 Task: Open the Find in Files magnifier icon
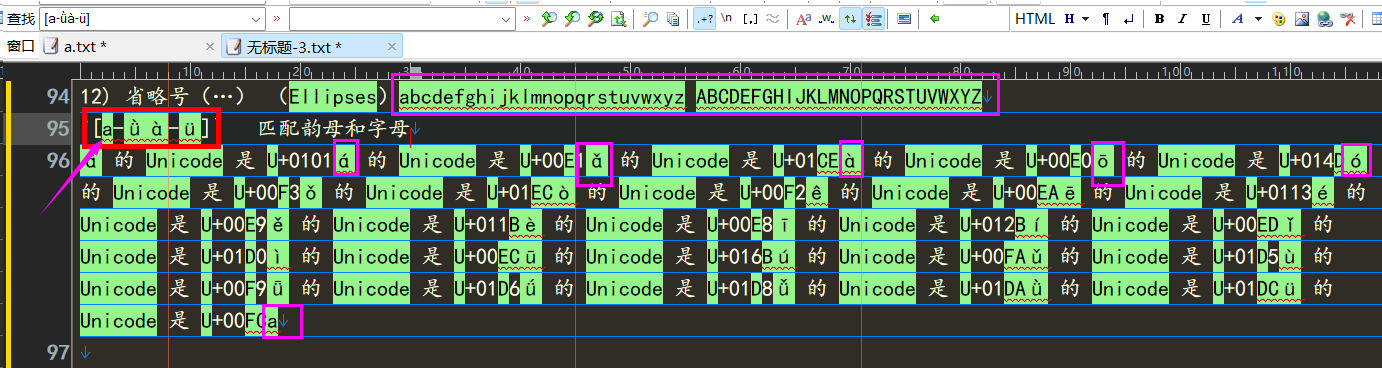point(650,18)
